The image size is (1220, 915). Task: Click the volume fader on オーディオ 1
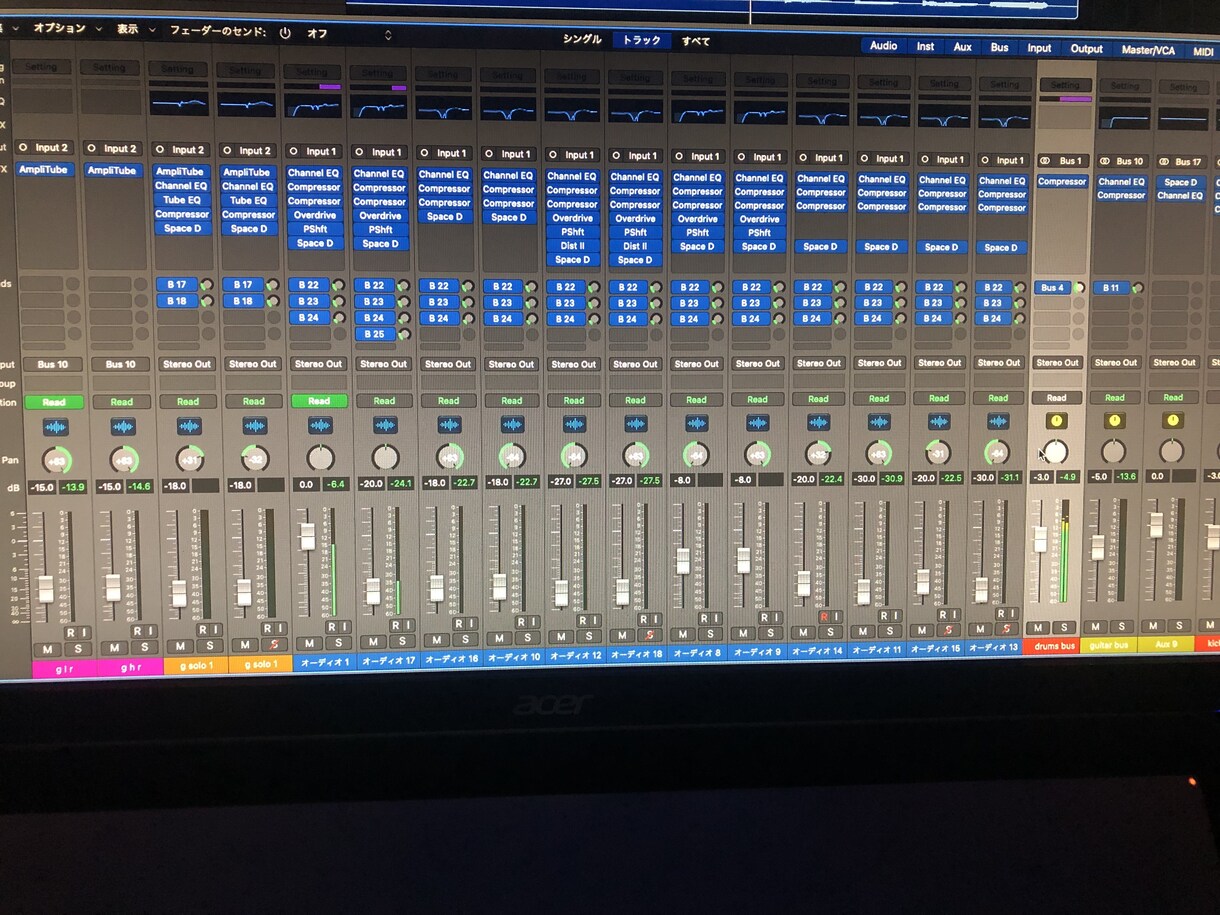click(308, 536)
